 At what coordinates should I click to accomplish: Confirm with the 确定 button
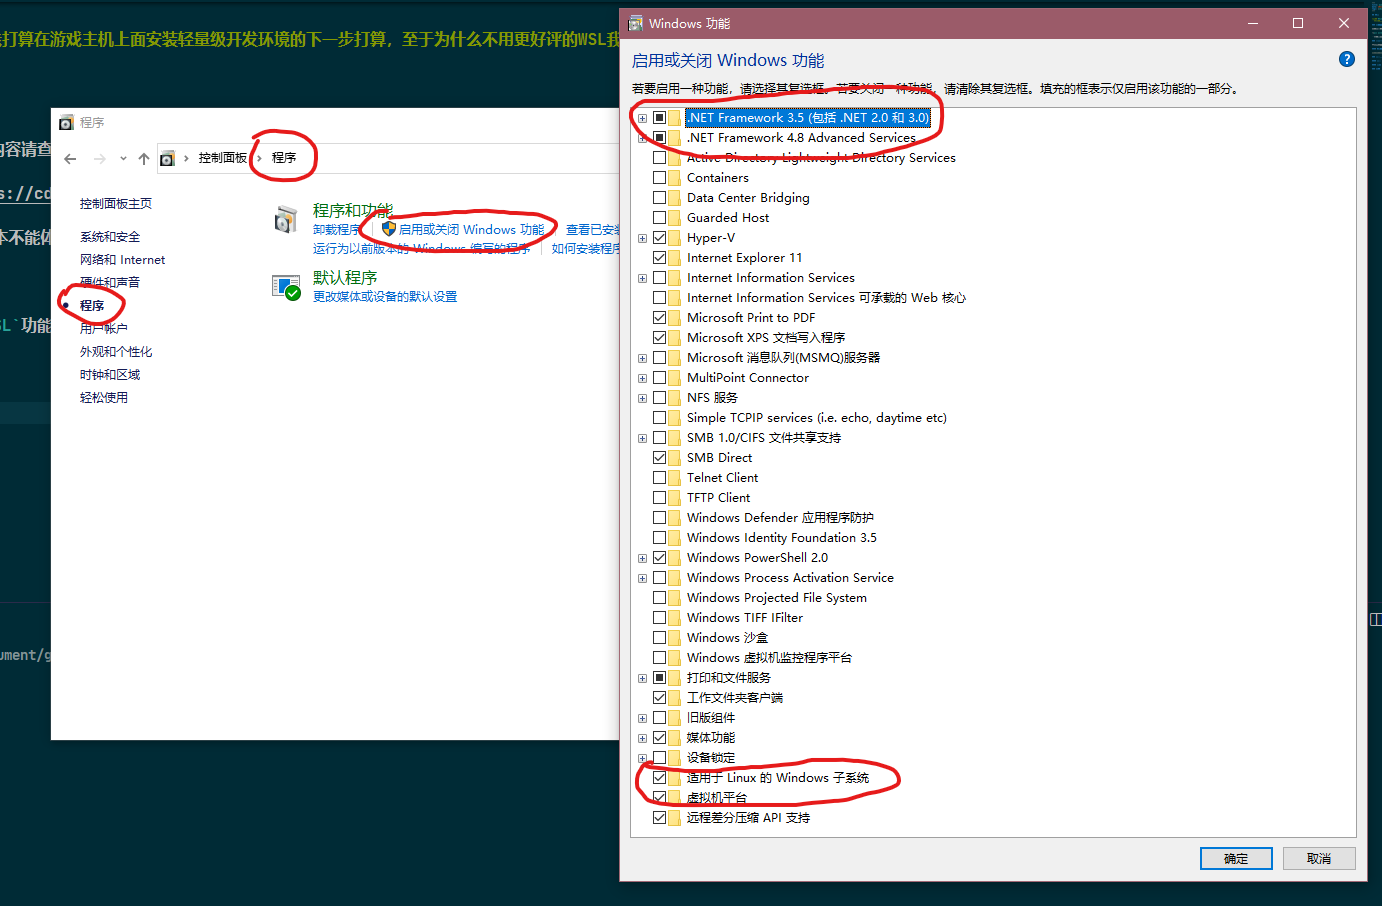tap(1236, 858)
